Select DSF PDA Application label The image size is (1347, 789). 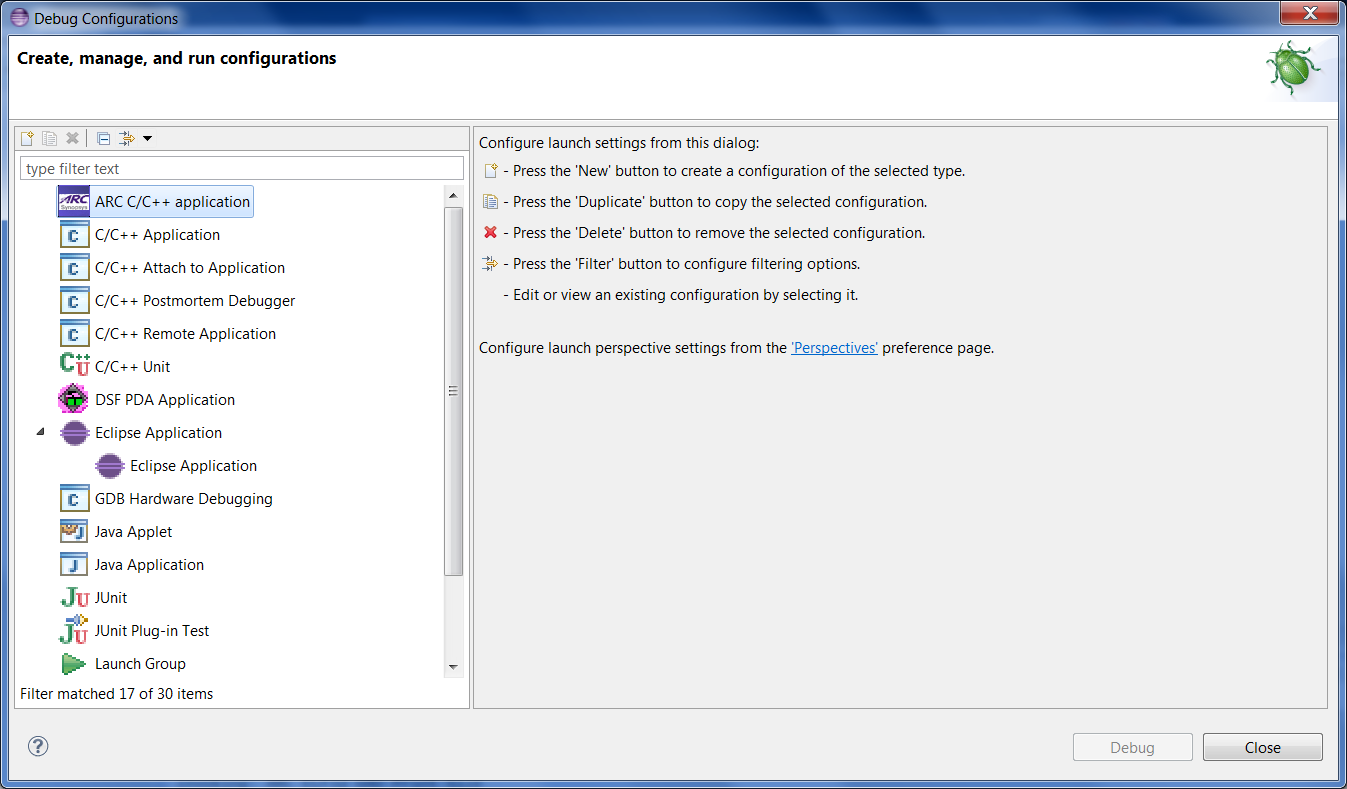click(165, 399)
